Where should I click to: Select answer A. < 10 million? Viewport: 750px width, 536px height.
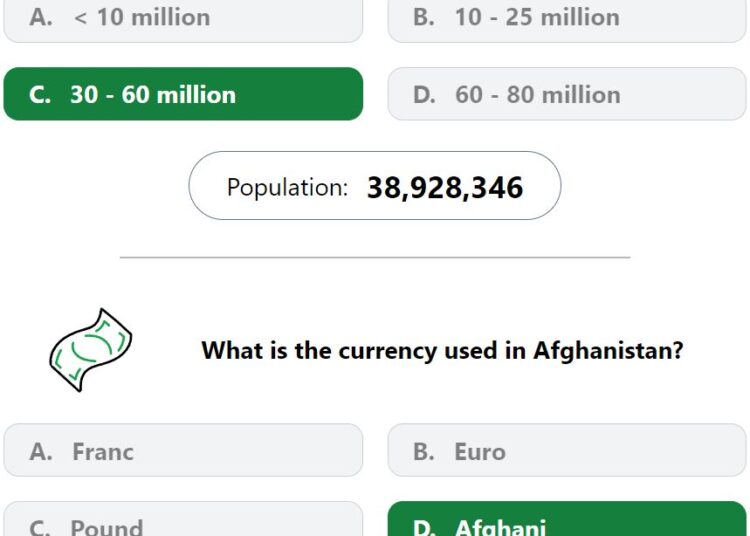[x=183, y=21]
